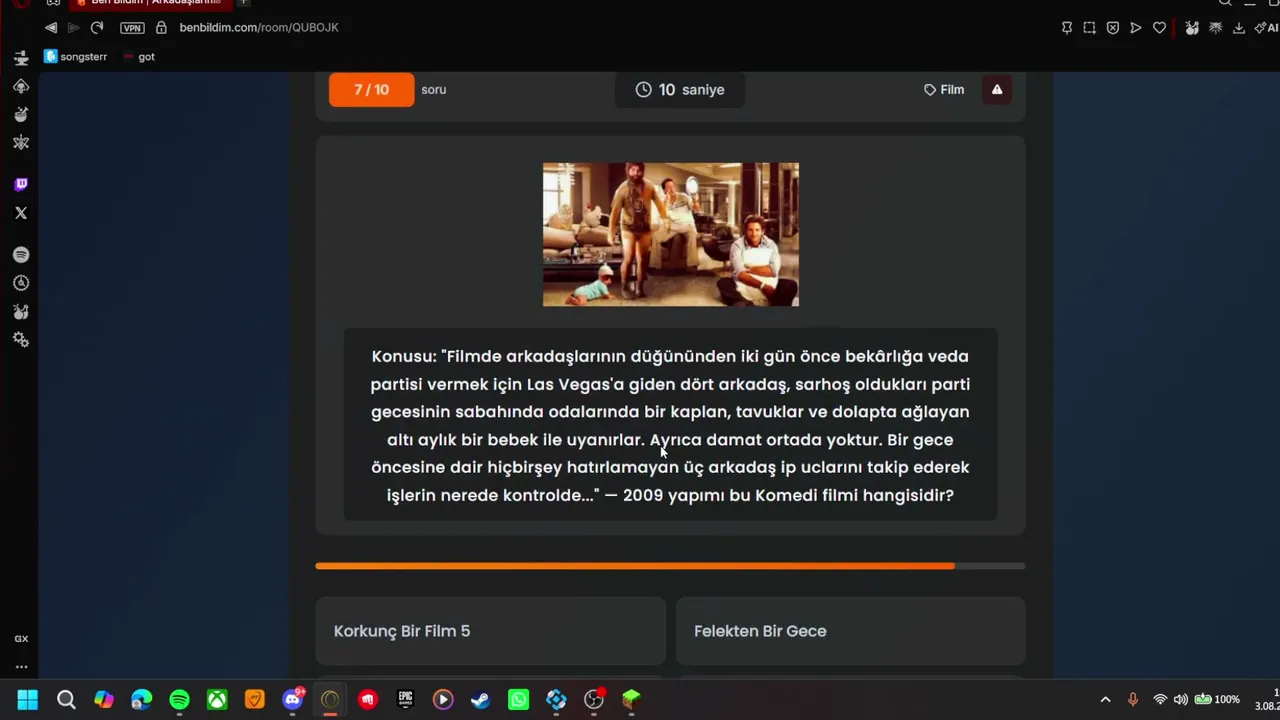Open the AI assistant button
Viewport: 1280px width, 720px height.
(x=1267, y=28)
